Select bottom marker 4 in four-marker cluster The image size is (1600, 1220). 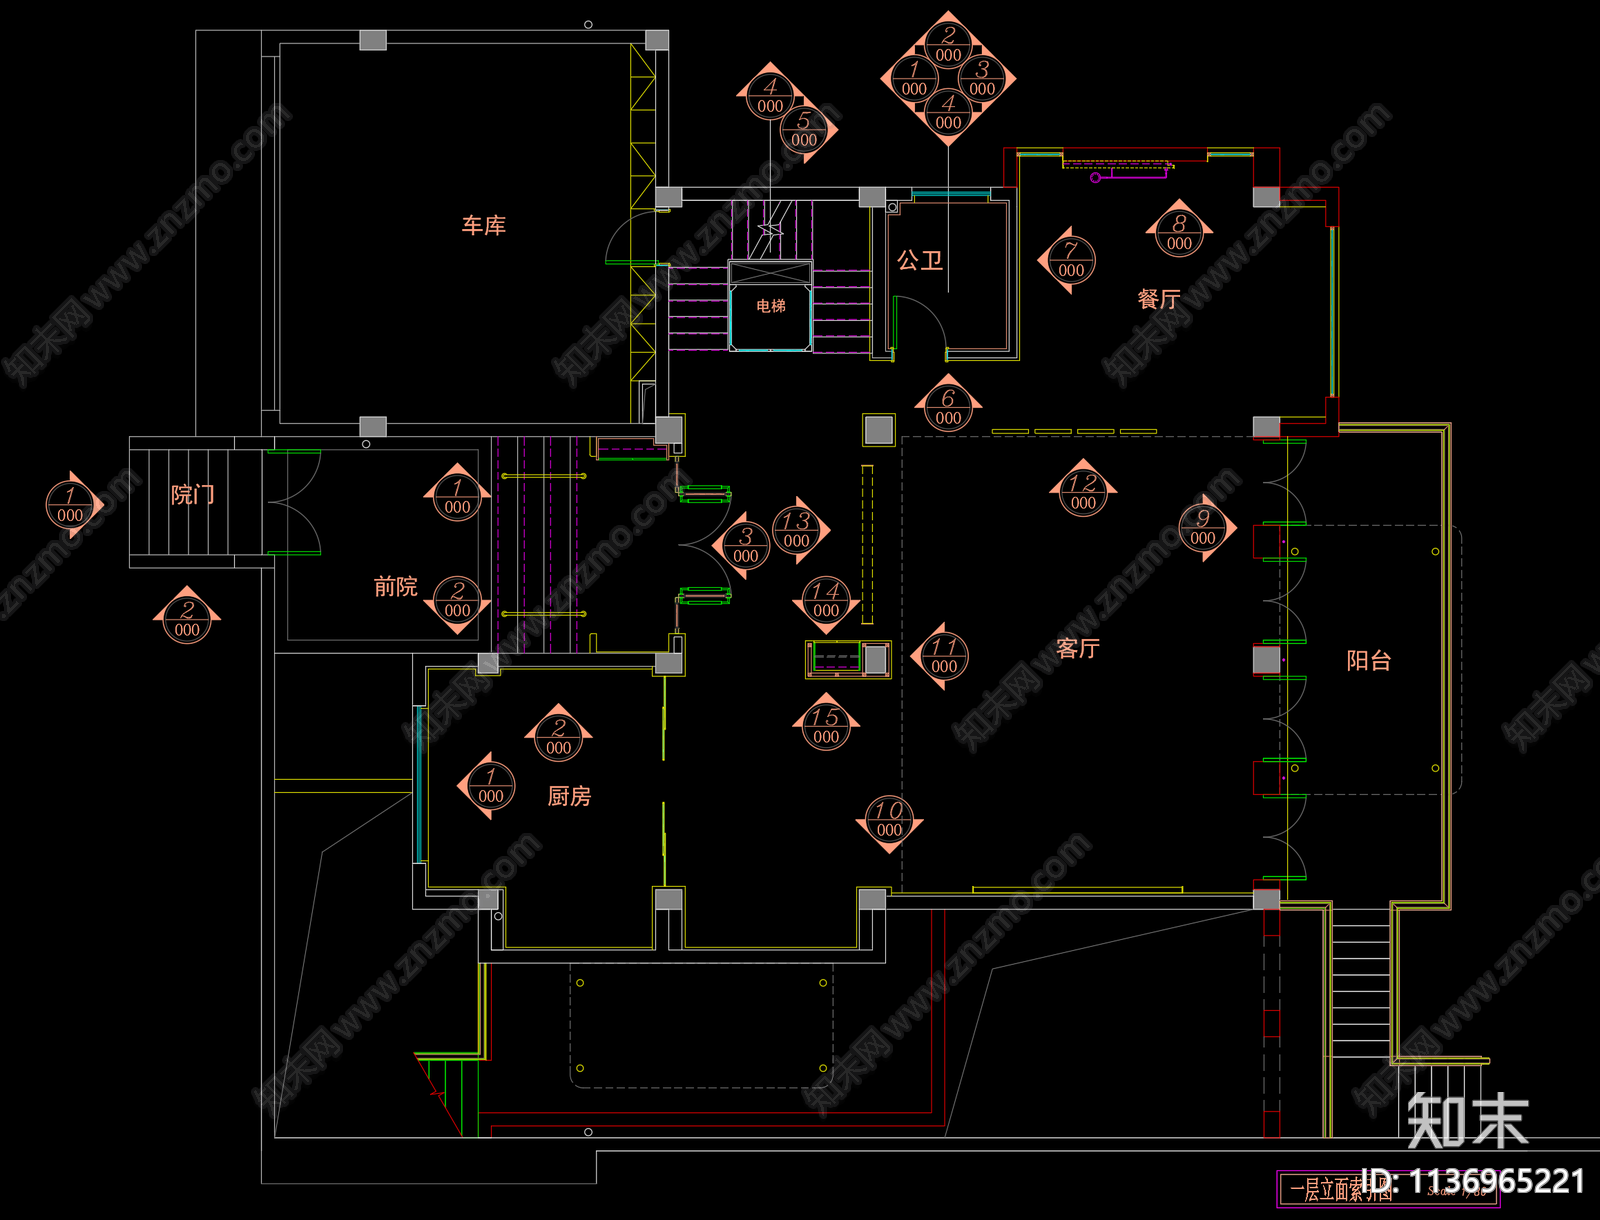tap(948, 114)
